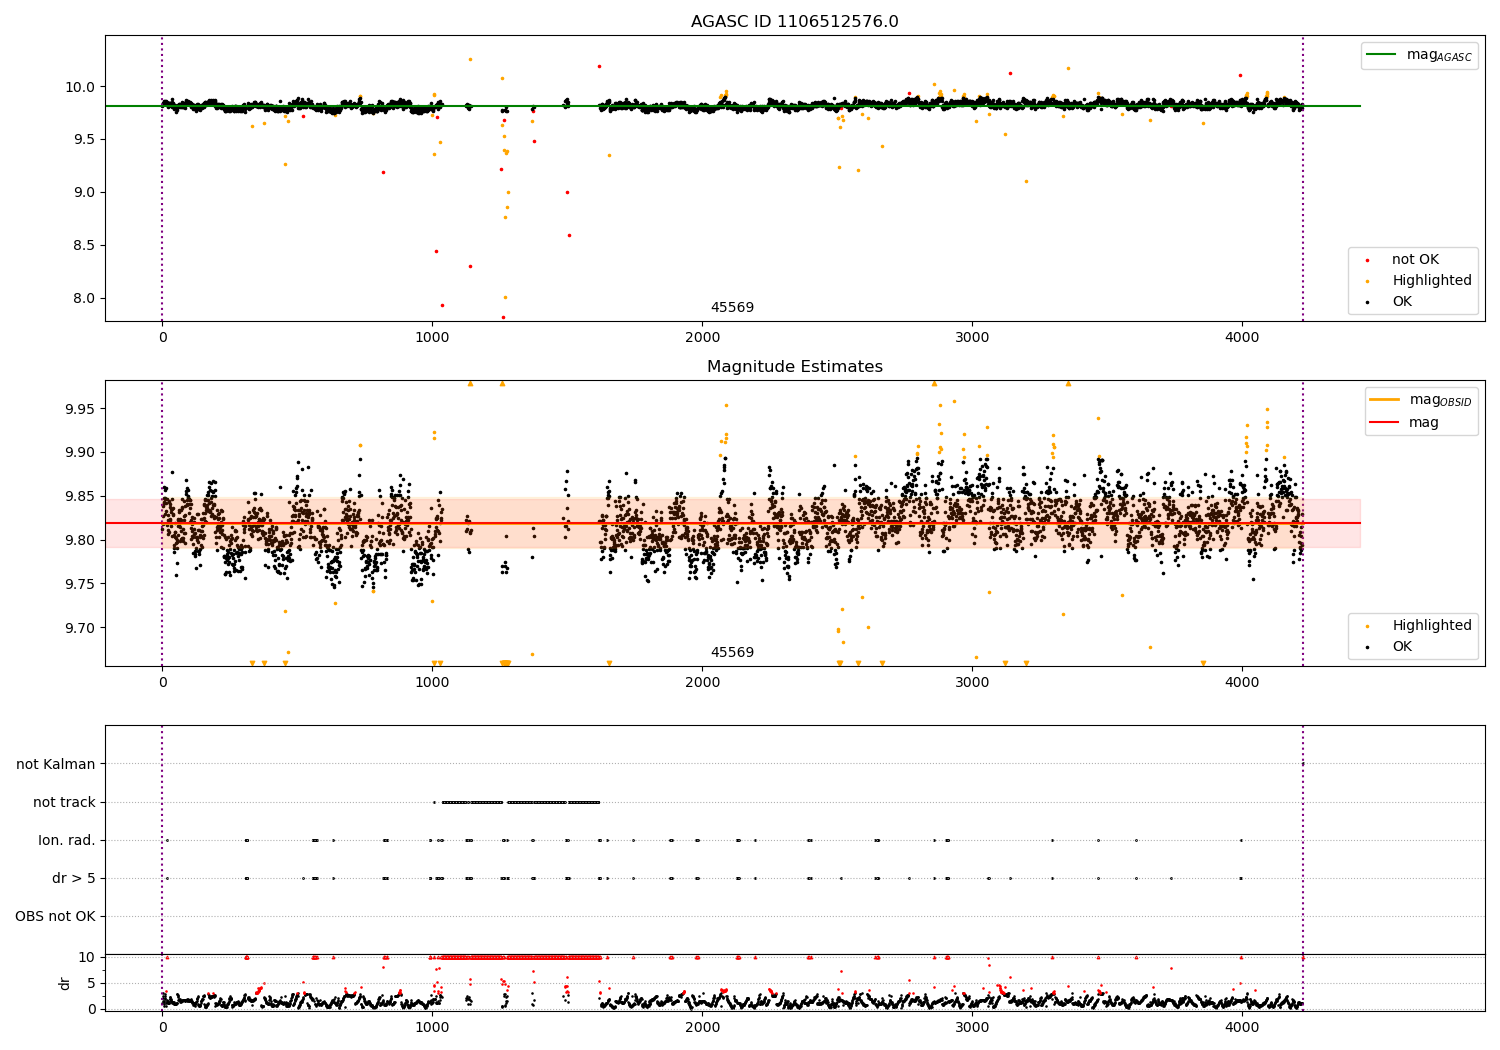
Task: Click the '45569' annotation in Magnitude Estimates plot
Action: [732, 653]
